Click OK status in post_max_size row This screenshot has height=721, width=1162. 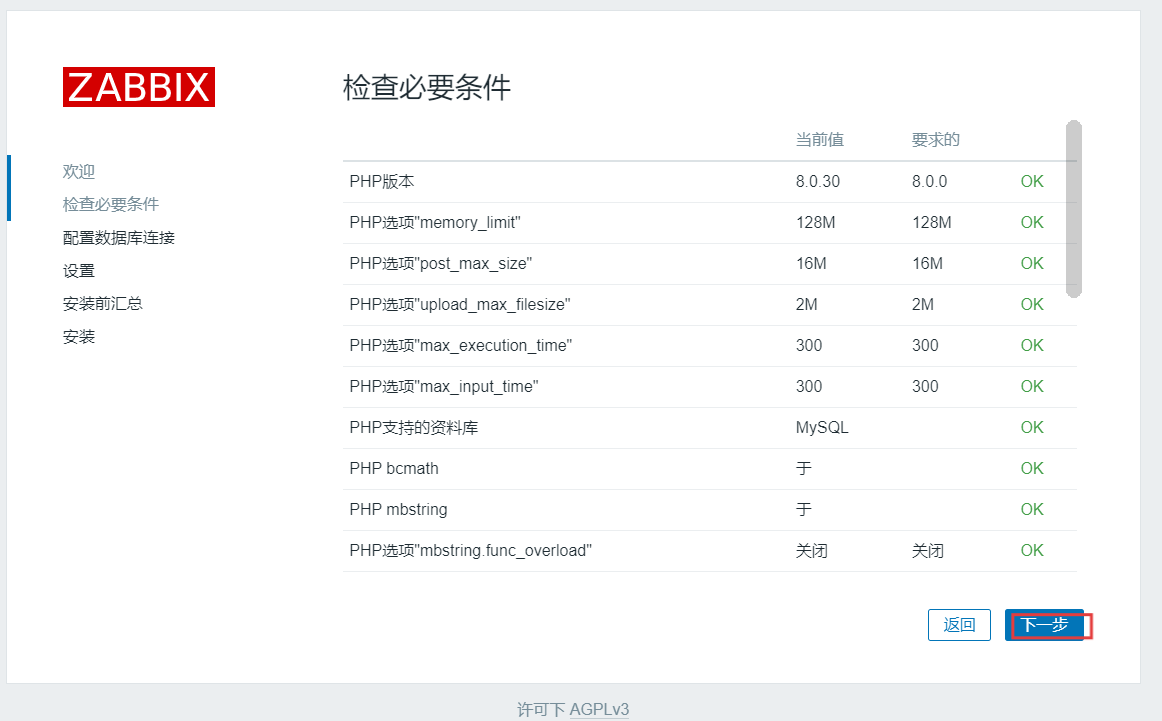coord(1032,263)
